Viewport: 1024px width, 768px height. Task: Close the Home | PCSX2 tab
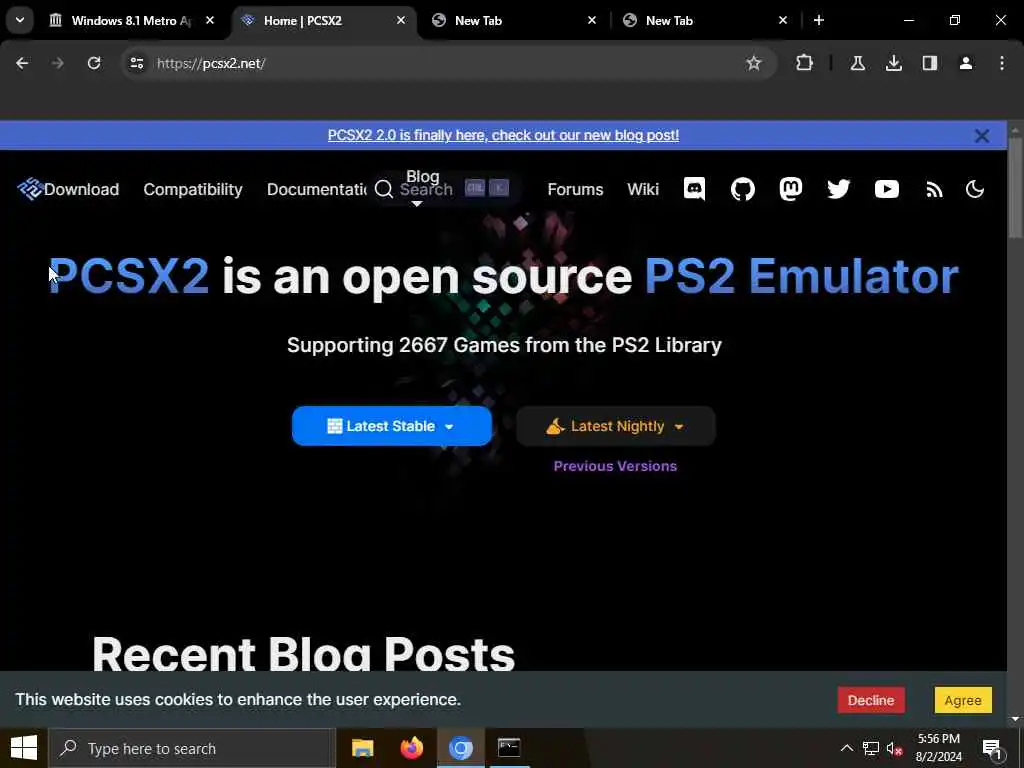pyautogui.click(x=400, y=20)
